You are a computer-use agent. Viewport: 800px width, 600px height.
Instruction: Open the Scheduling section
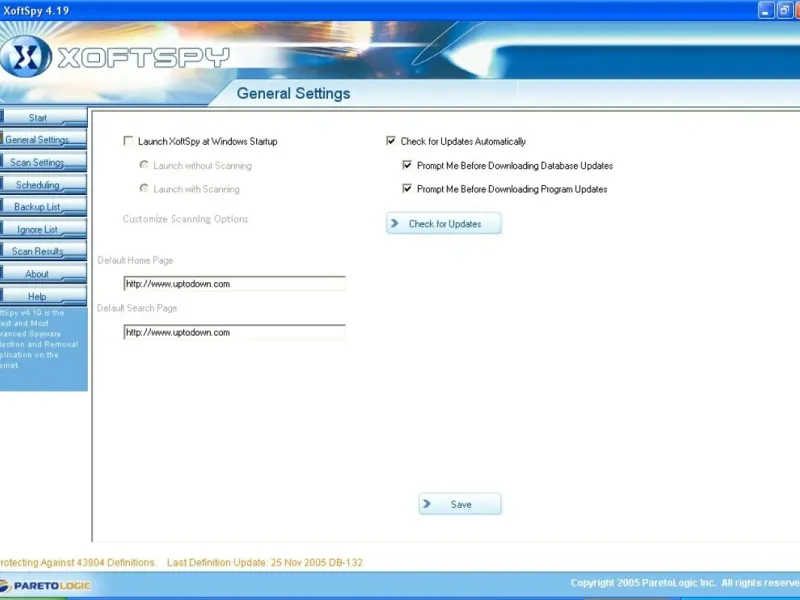[x=43, y=184]
